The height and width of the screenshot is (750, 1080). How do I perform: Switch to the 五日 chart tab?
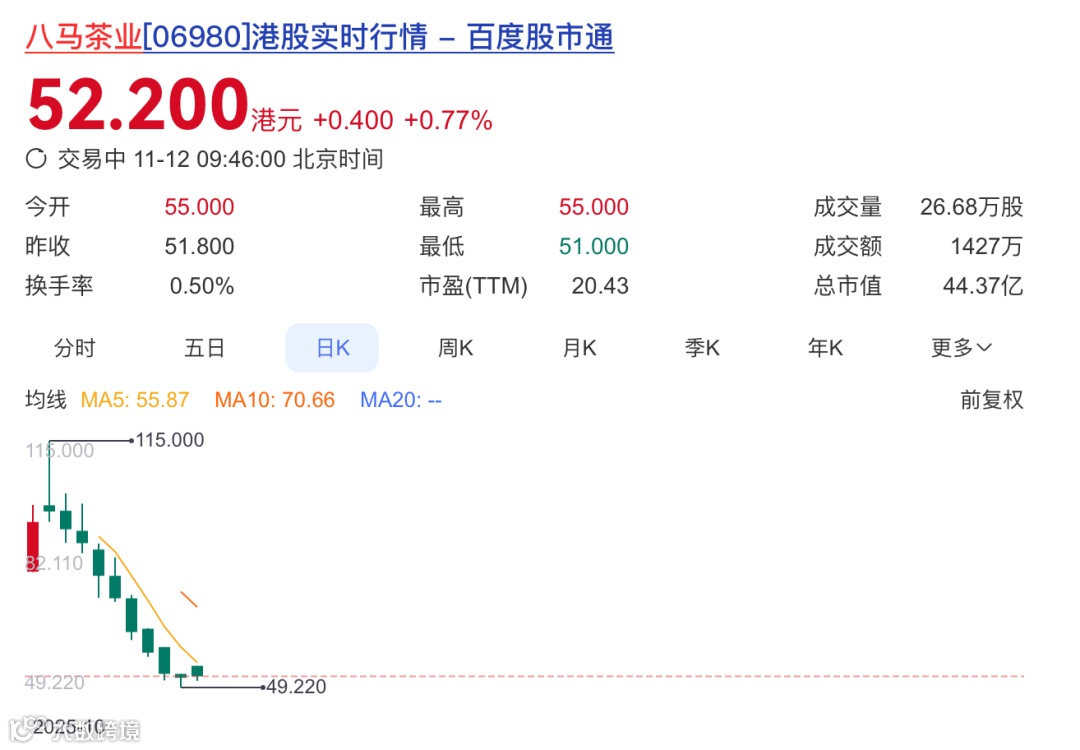click(204, 348)
